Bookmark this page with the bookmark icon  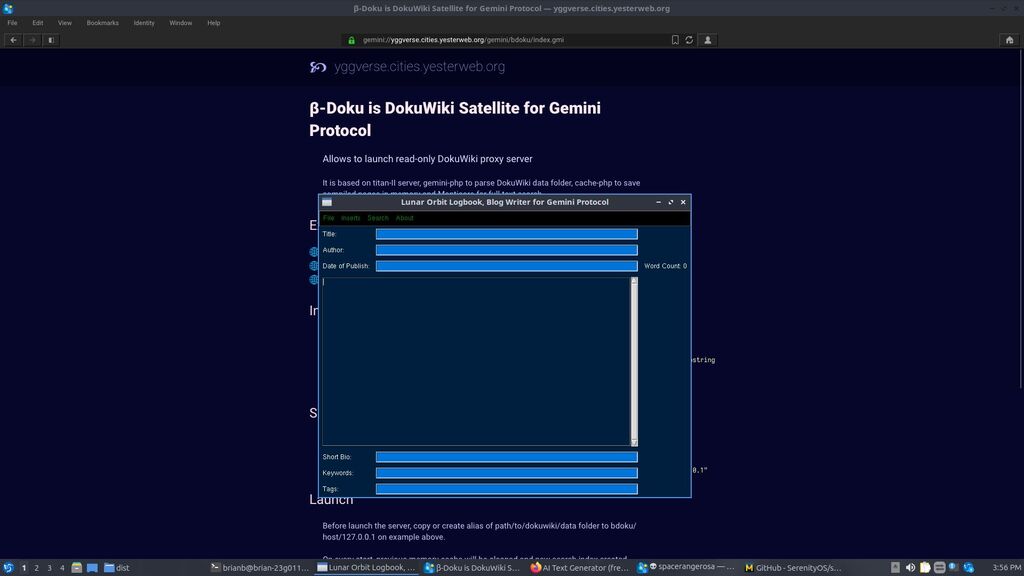(675, 40)
